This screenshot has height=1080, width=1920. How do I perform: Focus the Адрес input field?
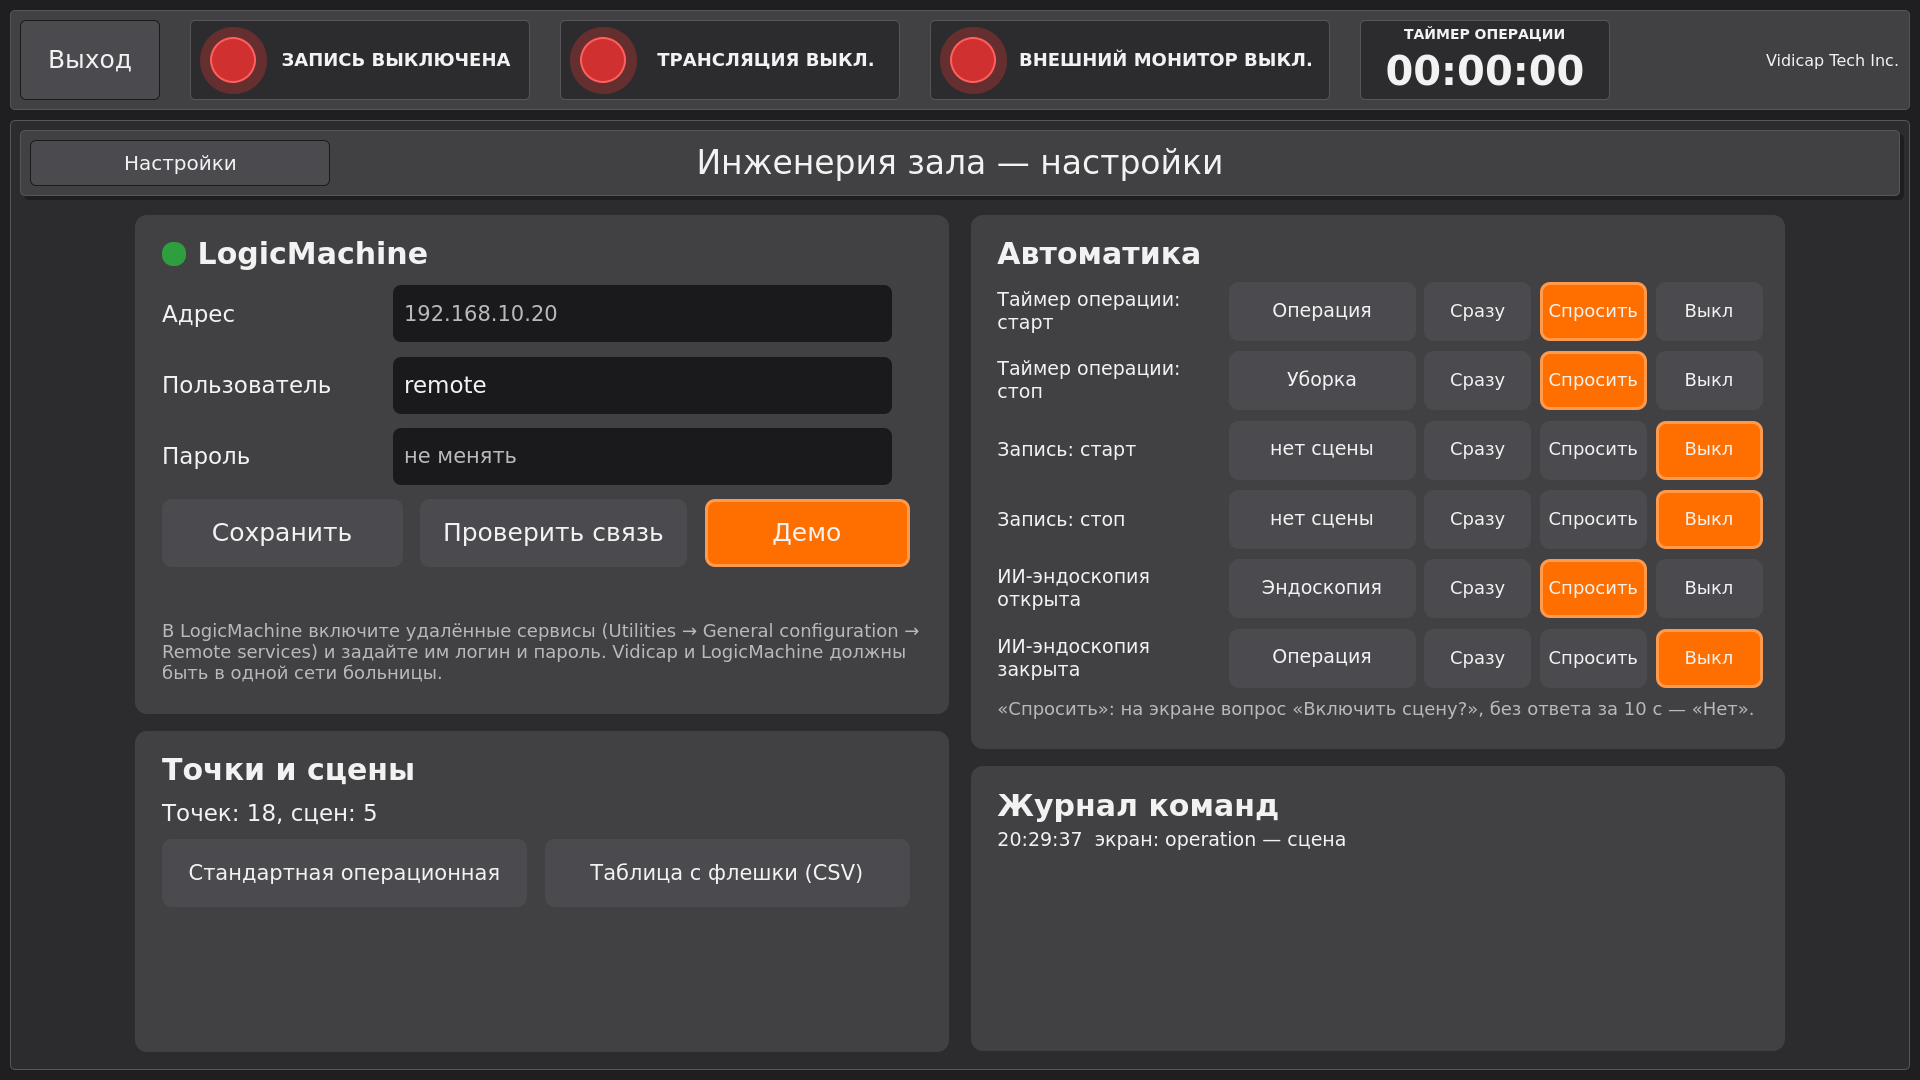pyautogui.click(x=642, y=314)
